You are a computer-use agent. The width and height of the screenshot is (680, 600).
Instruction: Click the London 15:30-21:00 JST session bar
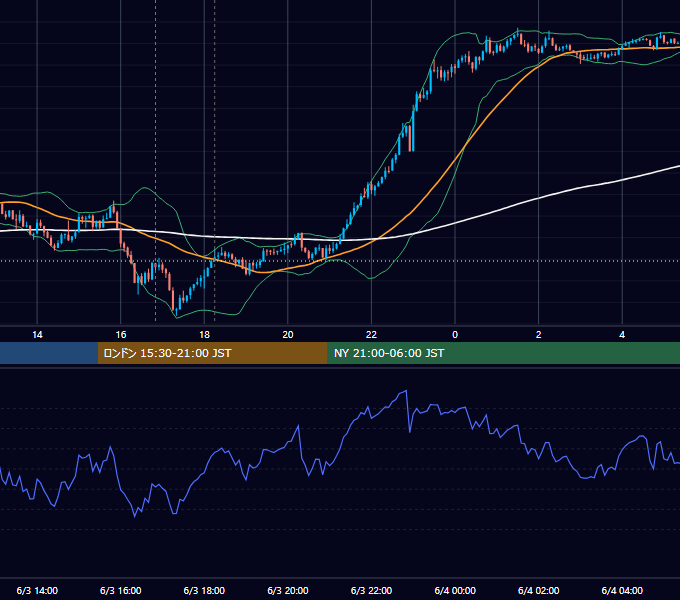[212, 353]
